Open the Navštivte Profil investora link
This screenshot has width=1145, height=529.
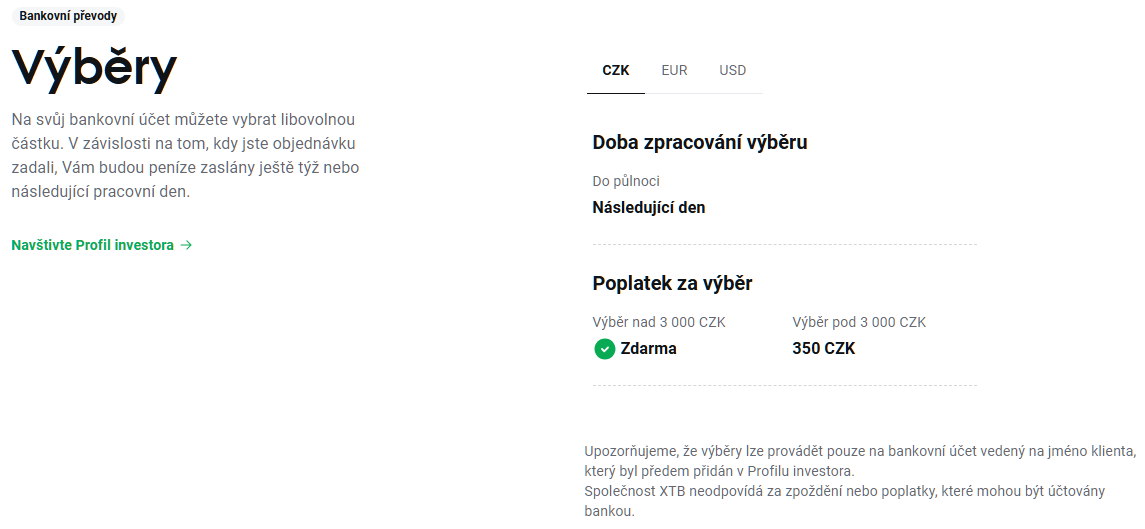(93, 245)
